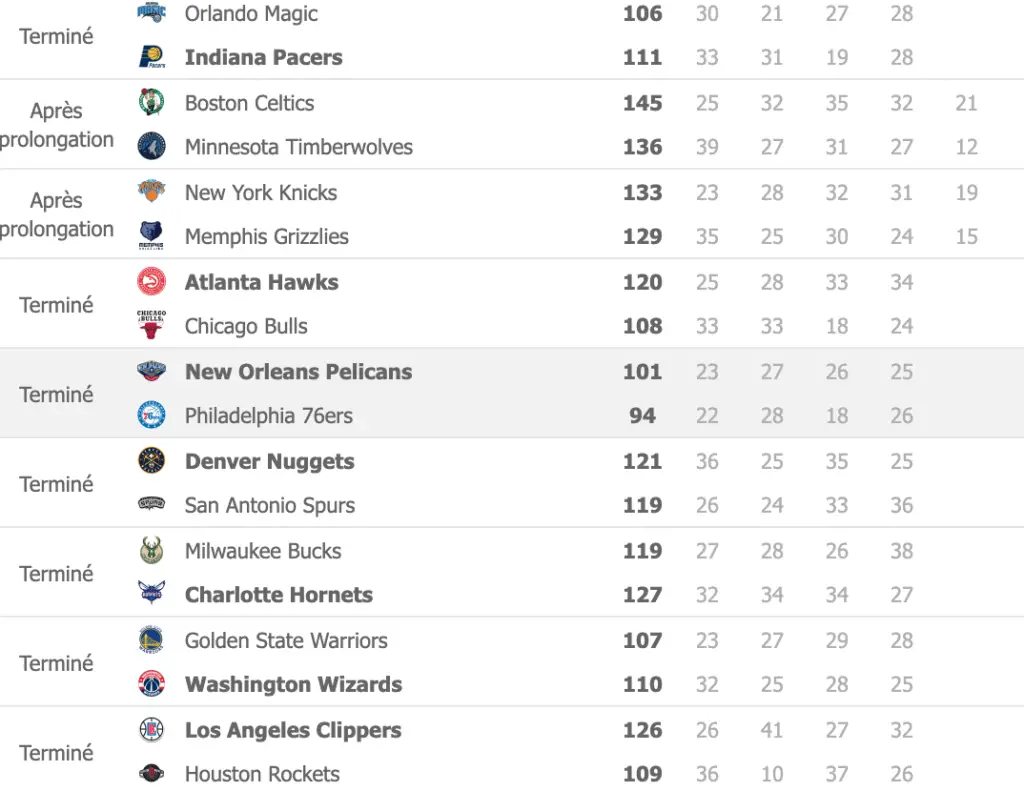Click the Milwaukee Bucks logo
This screenshot has width=1024, height=791.
151,551
